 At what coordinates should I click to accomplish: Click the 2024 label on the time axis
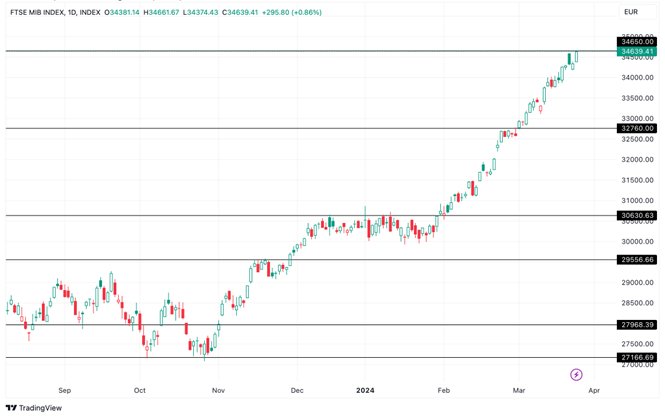(365, 390)
